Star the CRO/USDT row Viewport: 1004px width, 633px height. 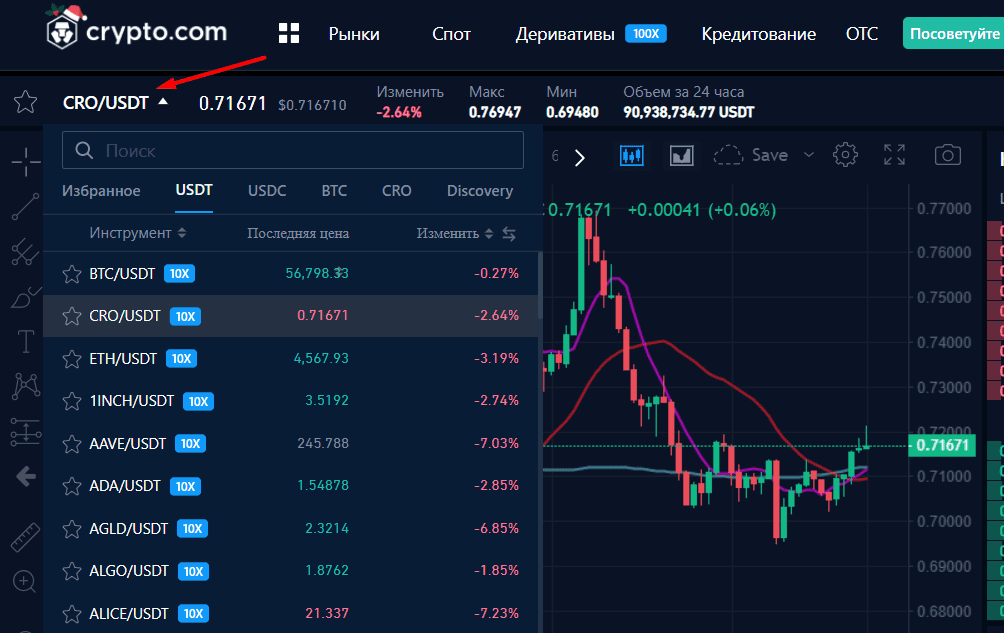72,316
